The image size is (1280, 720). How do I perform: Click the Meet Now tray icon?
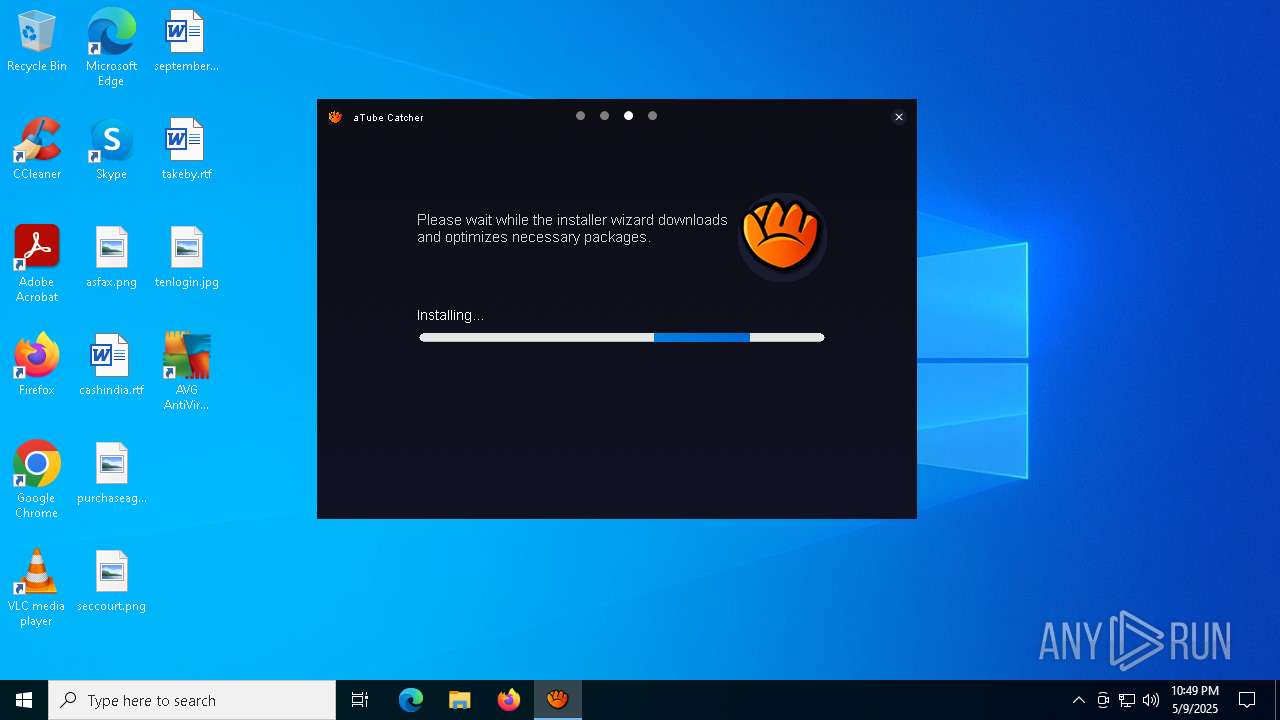click(1103, 700)
